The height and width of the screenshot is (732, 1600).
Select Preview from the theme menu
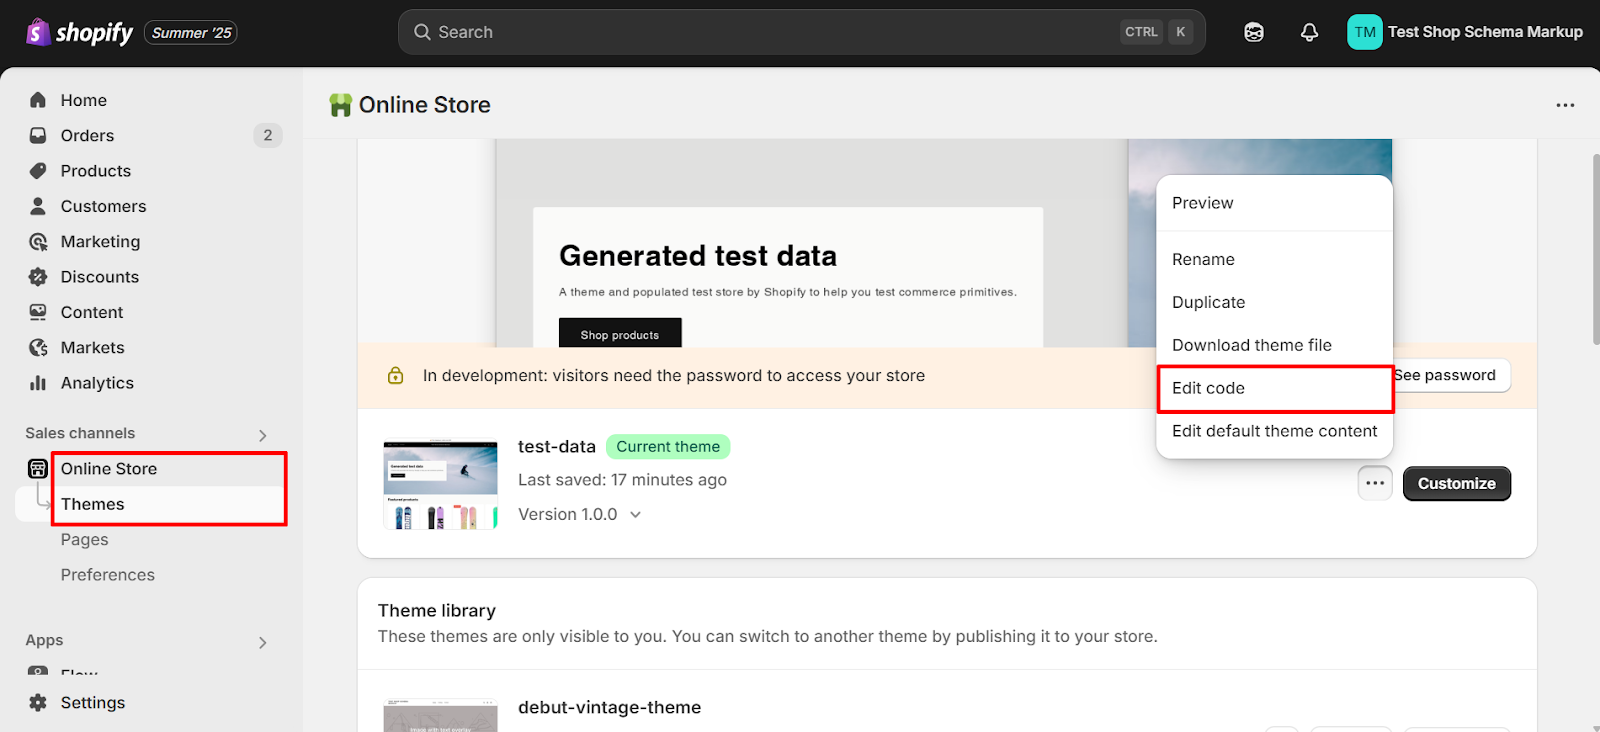[x=1274, y=203]
